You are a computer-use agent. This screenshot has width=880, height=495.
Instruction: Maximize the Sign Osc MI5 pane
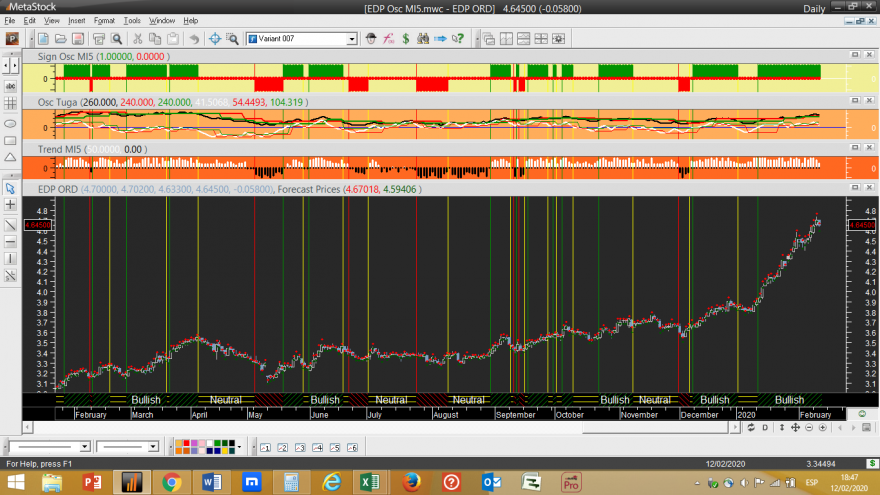(855, 54)
